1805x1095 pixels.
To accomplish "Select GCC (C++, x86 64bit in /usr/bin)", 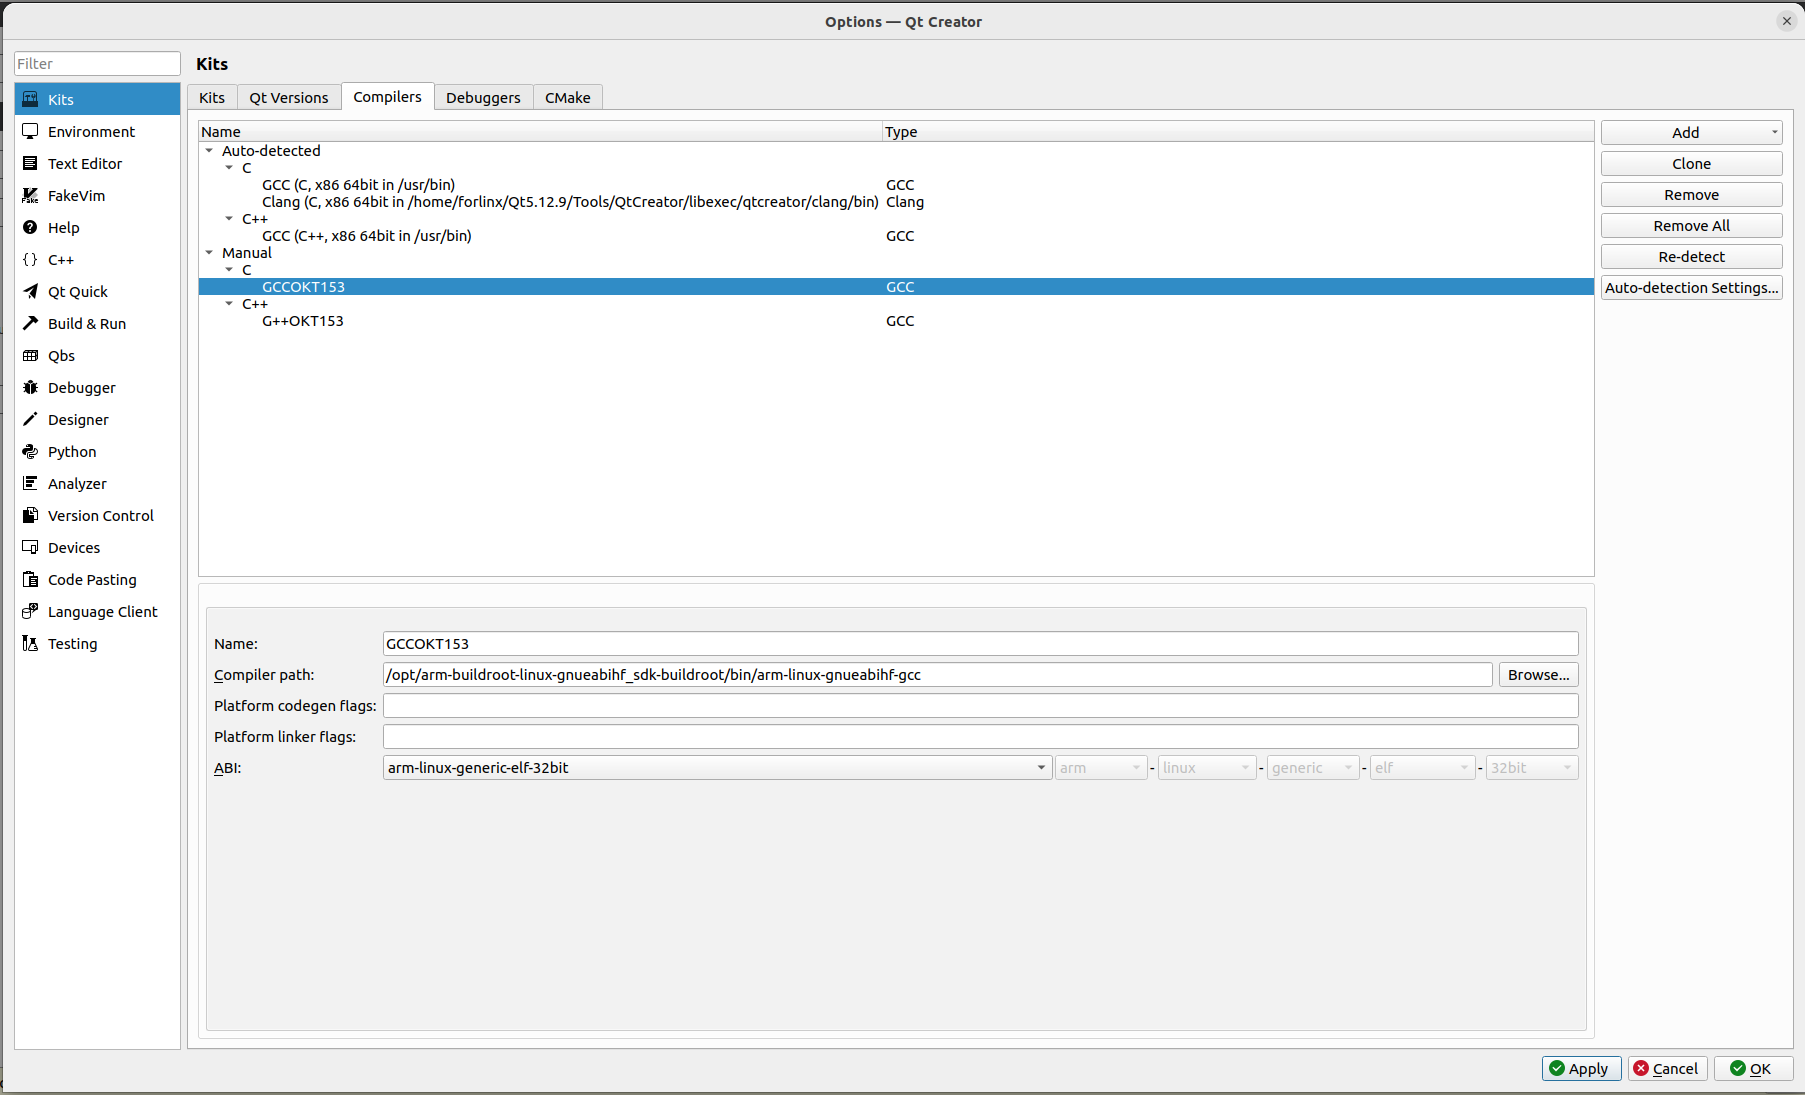I will [896, 236].
